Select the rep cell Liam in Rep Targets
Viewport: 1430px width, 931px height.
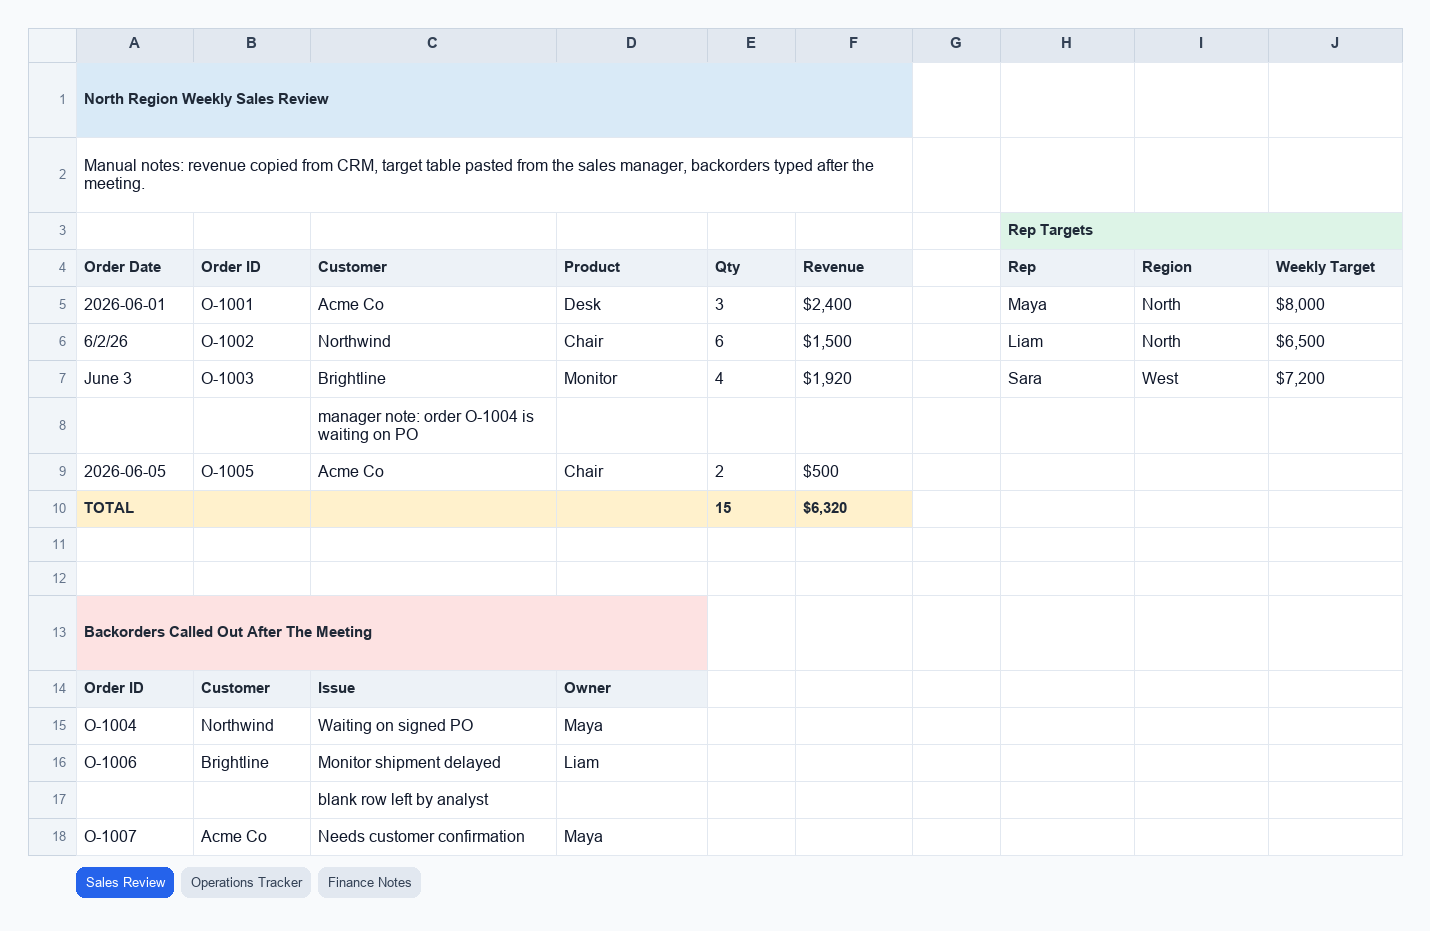coord(1067,342)
